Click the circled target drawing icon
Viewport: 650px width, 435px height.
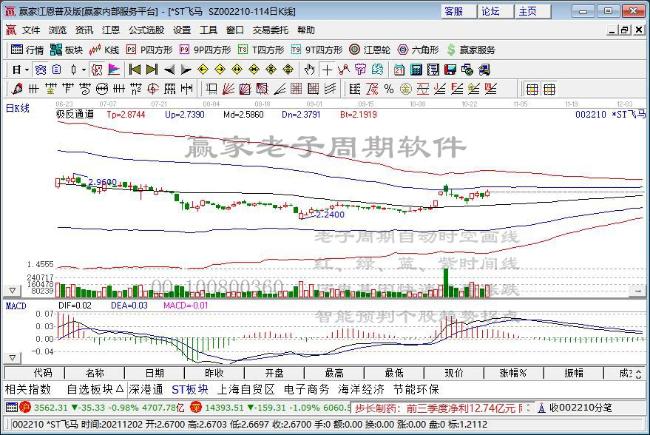point(153,89)
